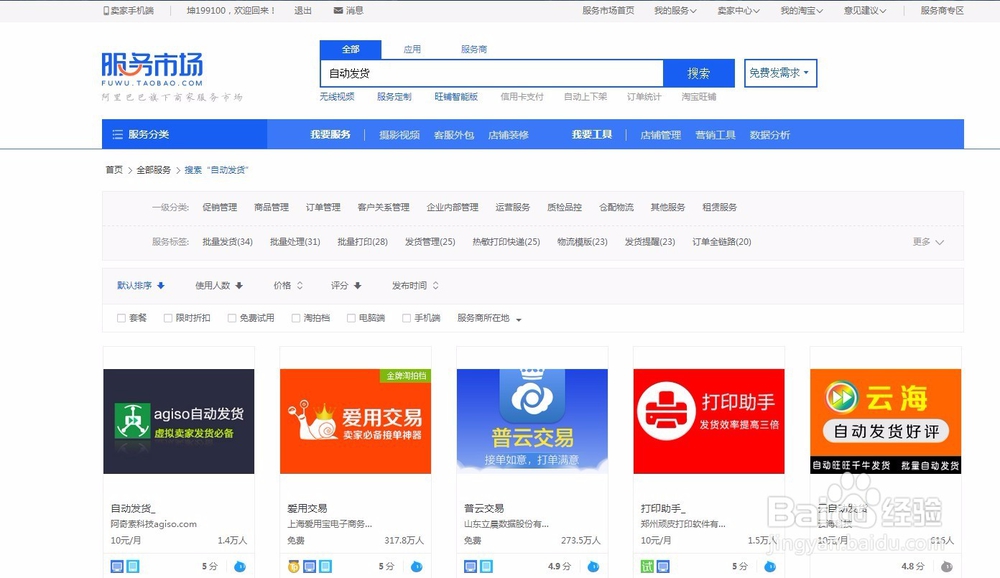Switch to the 全部 search tab
The image size is (1000, 578).
click(351, 49)
